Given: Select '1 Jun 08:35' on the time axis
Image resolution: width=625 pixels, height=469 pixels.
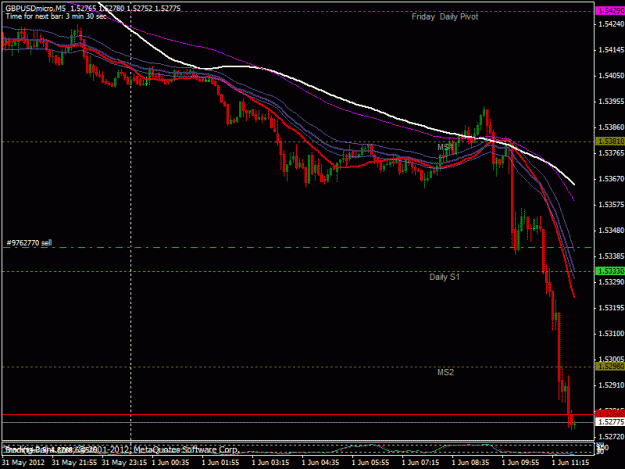Looking at the screenshot, I should click(x=470, y=463).
